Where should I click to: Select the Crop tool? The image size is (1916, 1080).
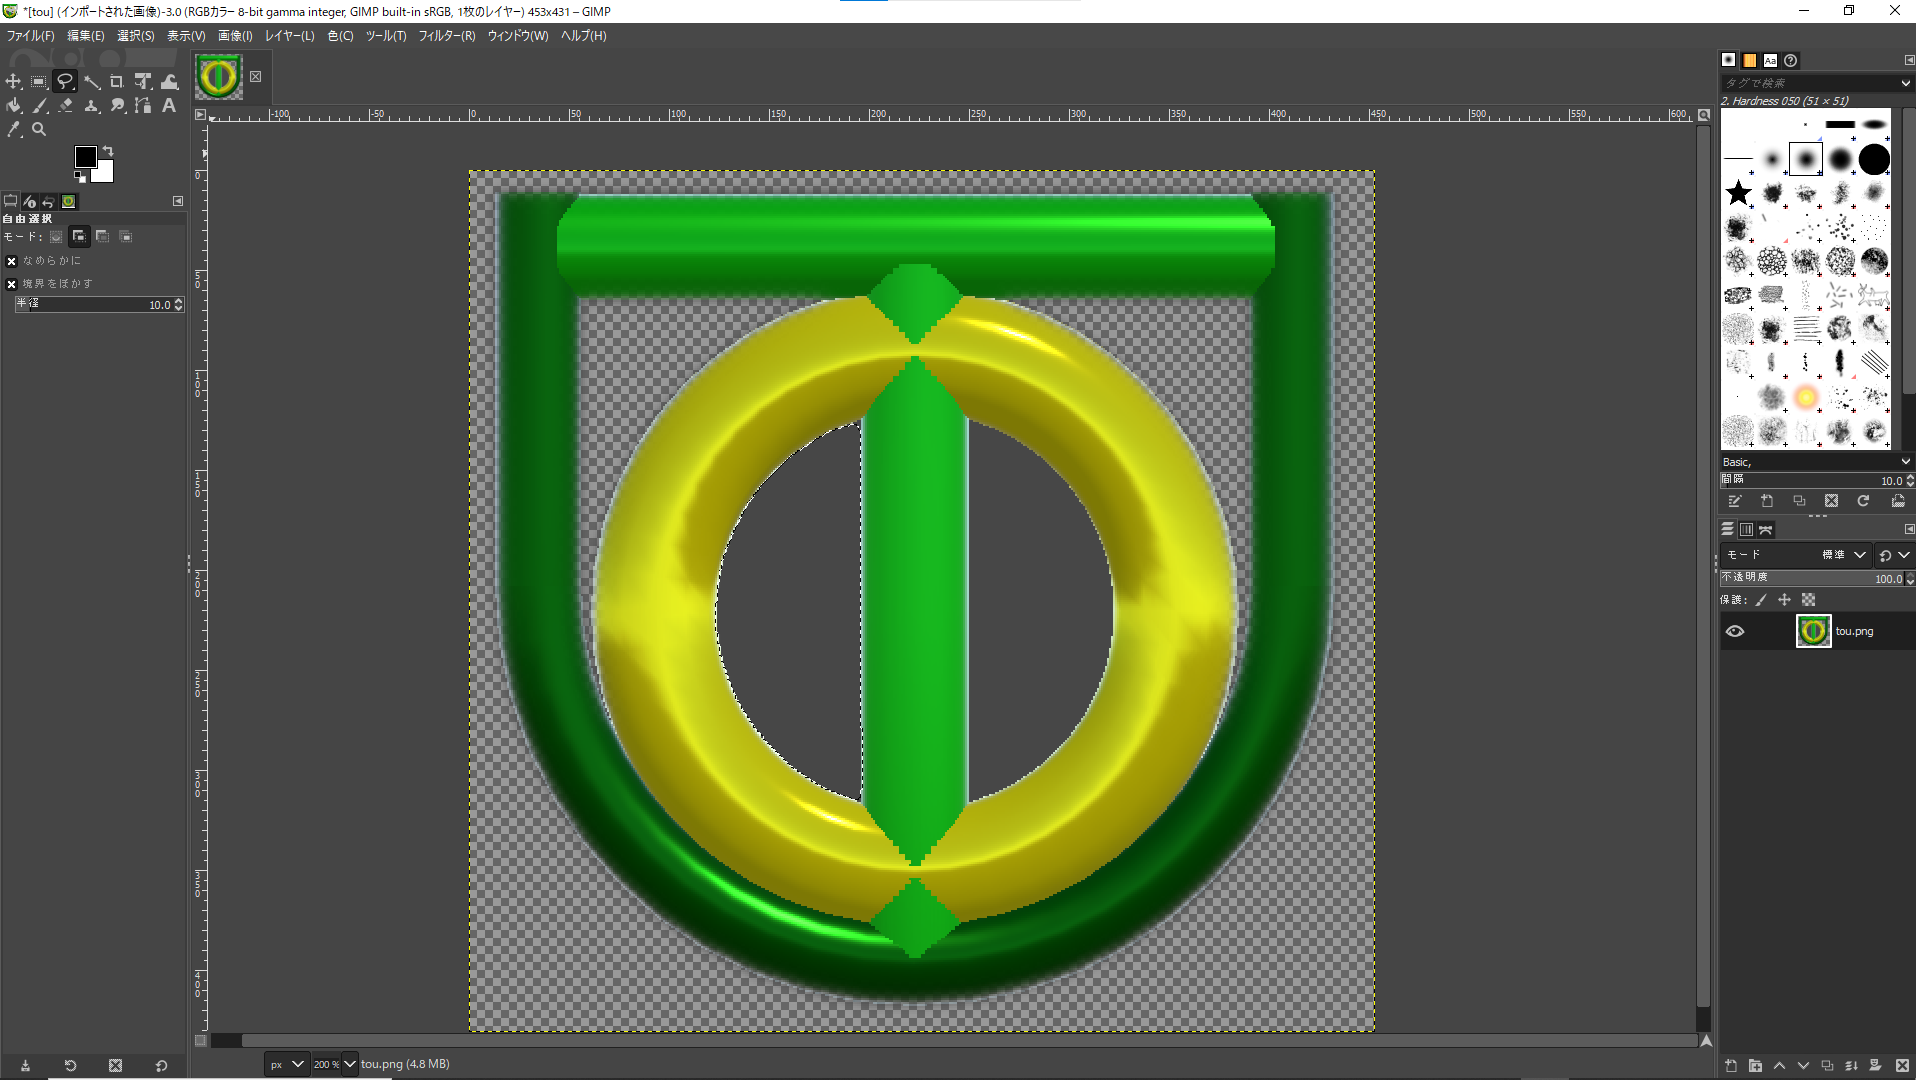pos(117,82)
